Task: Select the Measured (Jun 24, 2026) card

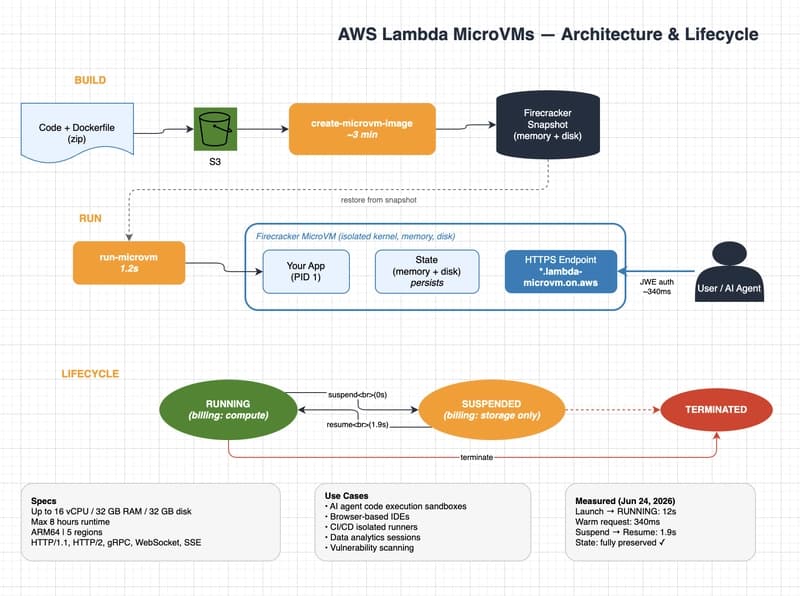Action: tap(660, 522)
